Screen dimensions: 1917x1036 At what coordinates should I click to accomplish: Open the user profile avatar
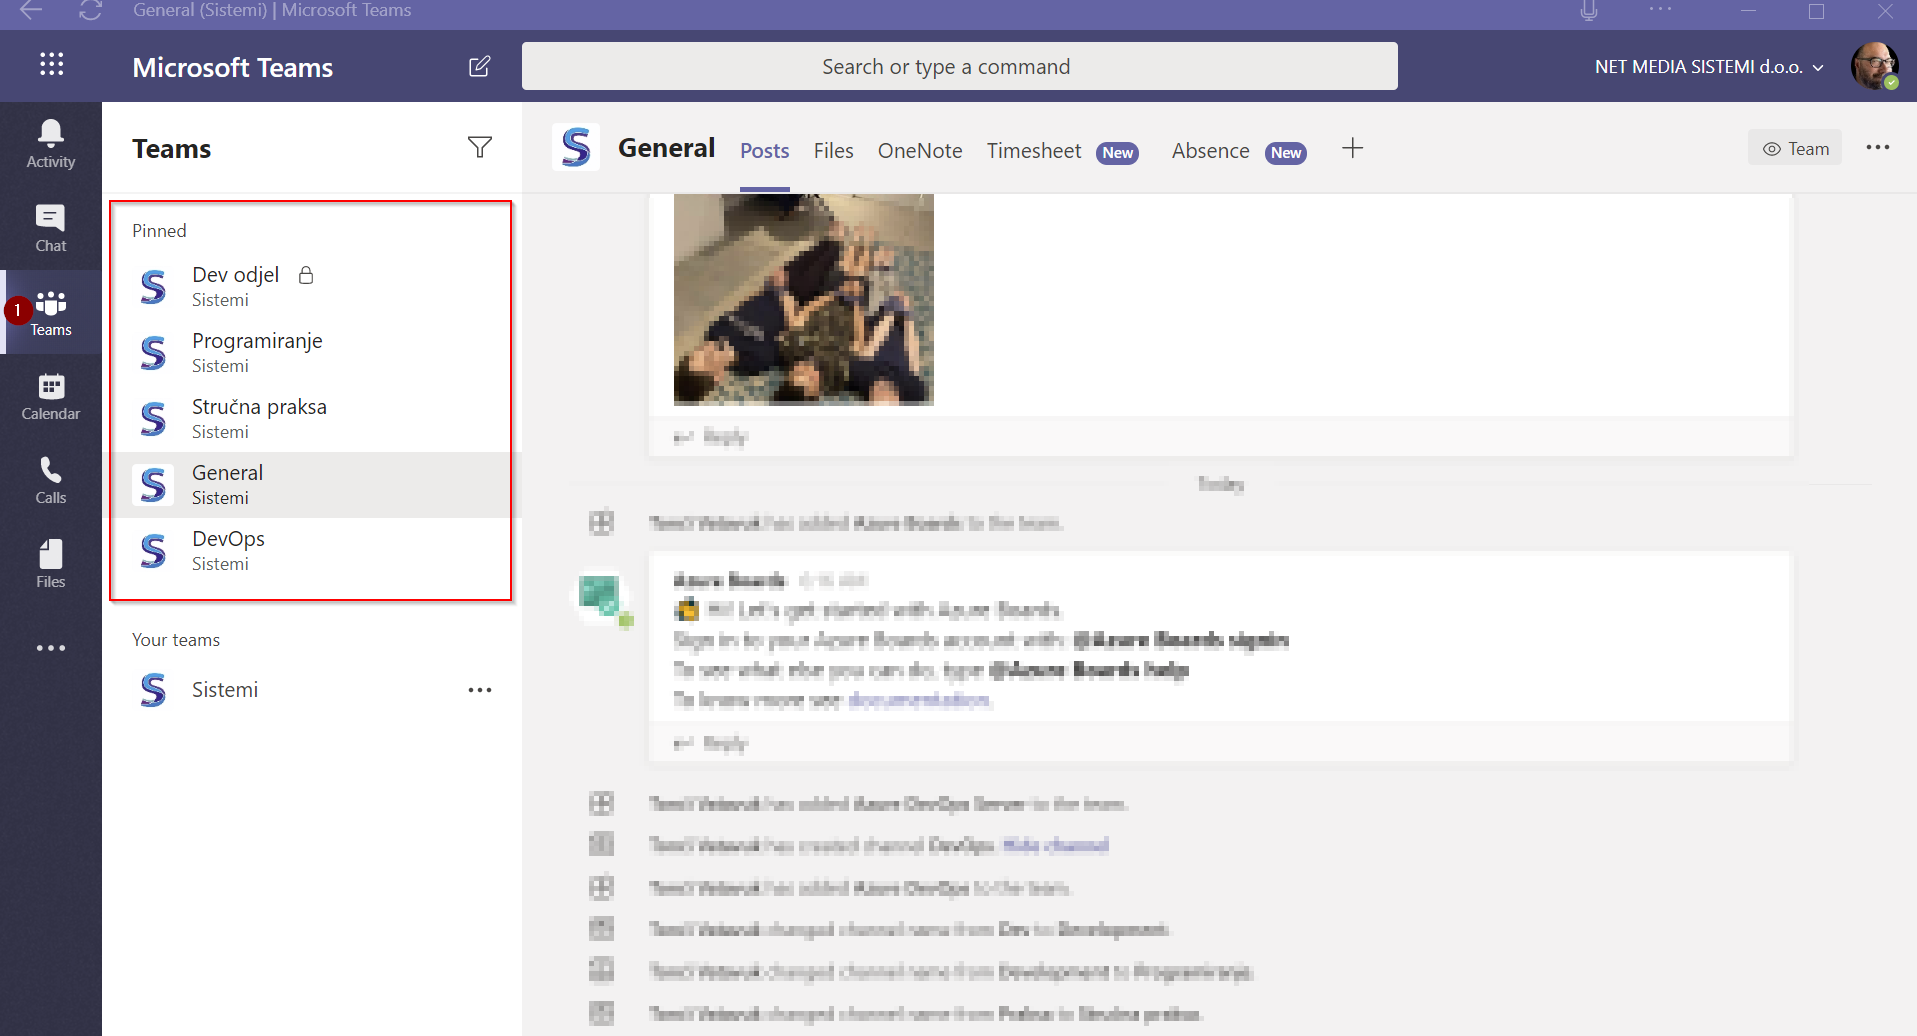point(1874,66)
